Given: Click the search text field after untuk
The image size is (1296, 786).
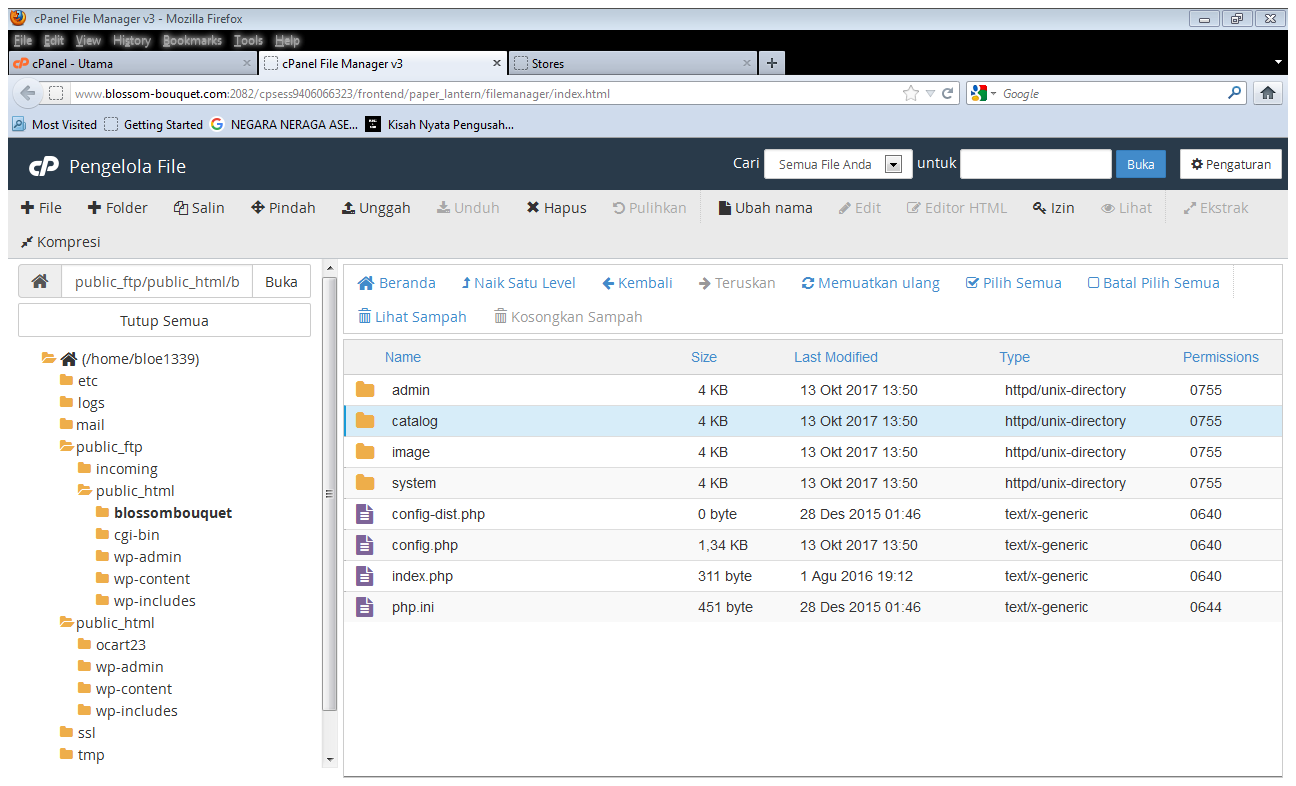Looking at the screenshot, I should [x=1035, y=164].
